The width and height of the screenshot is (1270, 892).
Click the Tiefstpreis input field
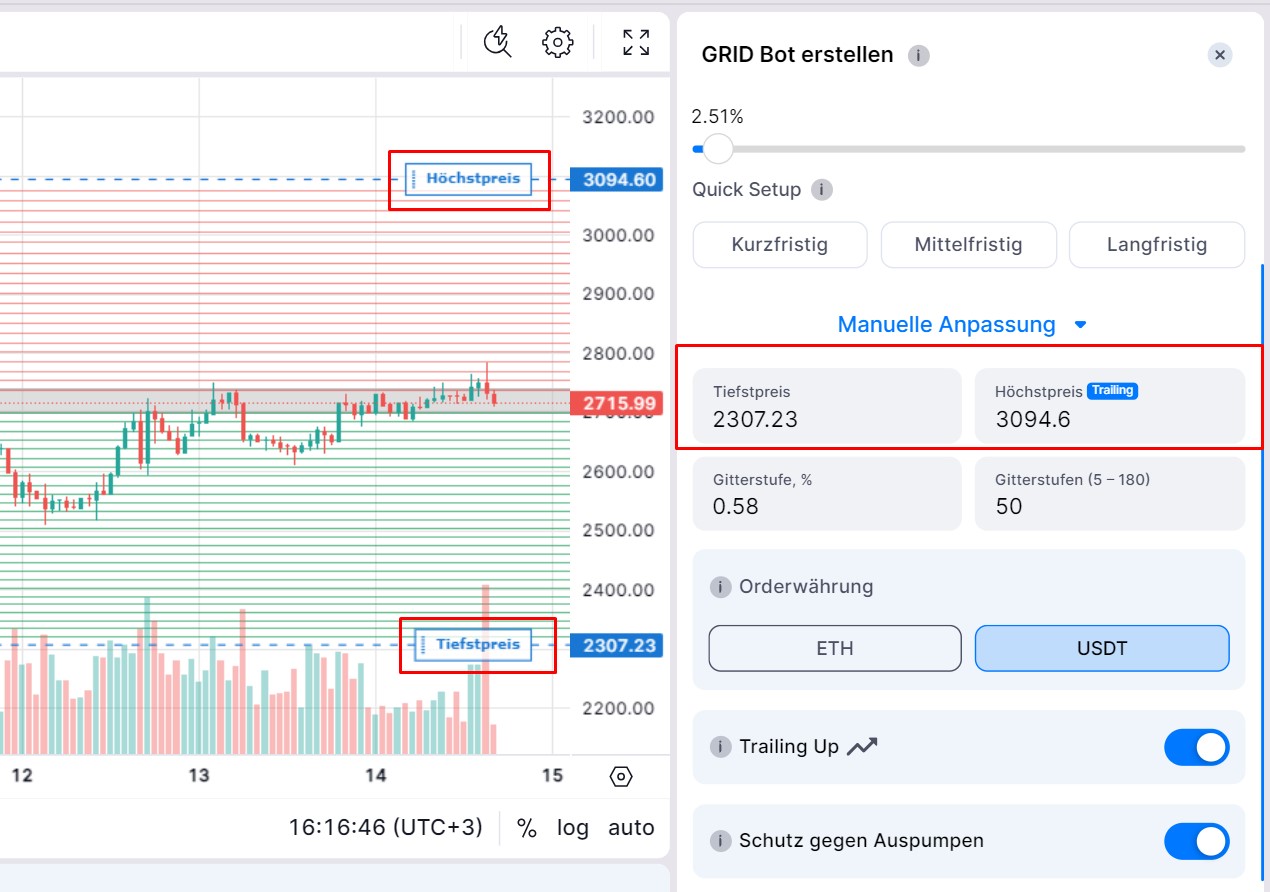coord(827,407)
